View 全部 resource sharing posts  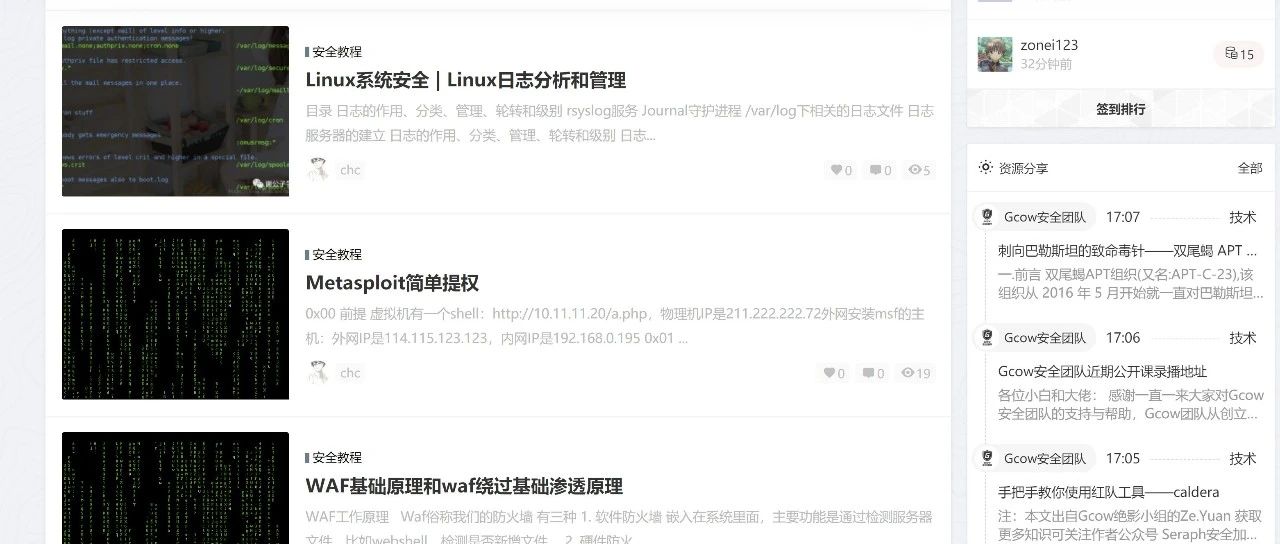coord(1250,168)
